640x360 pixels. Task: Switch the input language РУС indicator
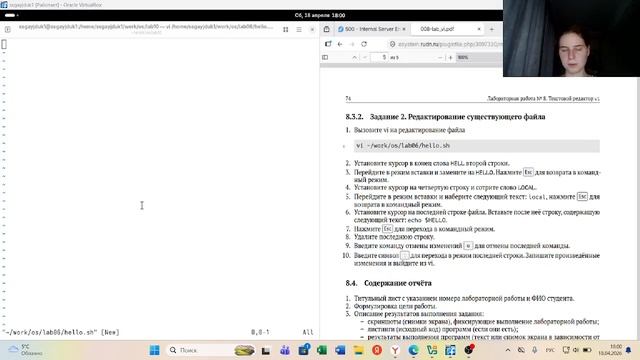550,350
